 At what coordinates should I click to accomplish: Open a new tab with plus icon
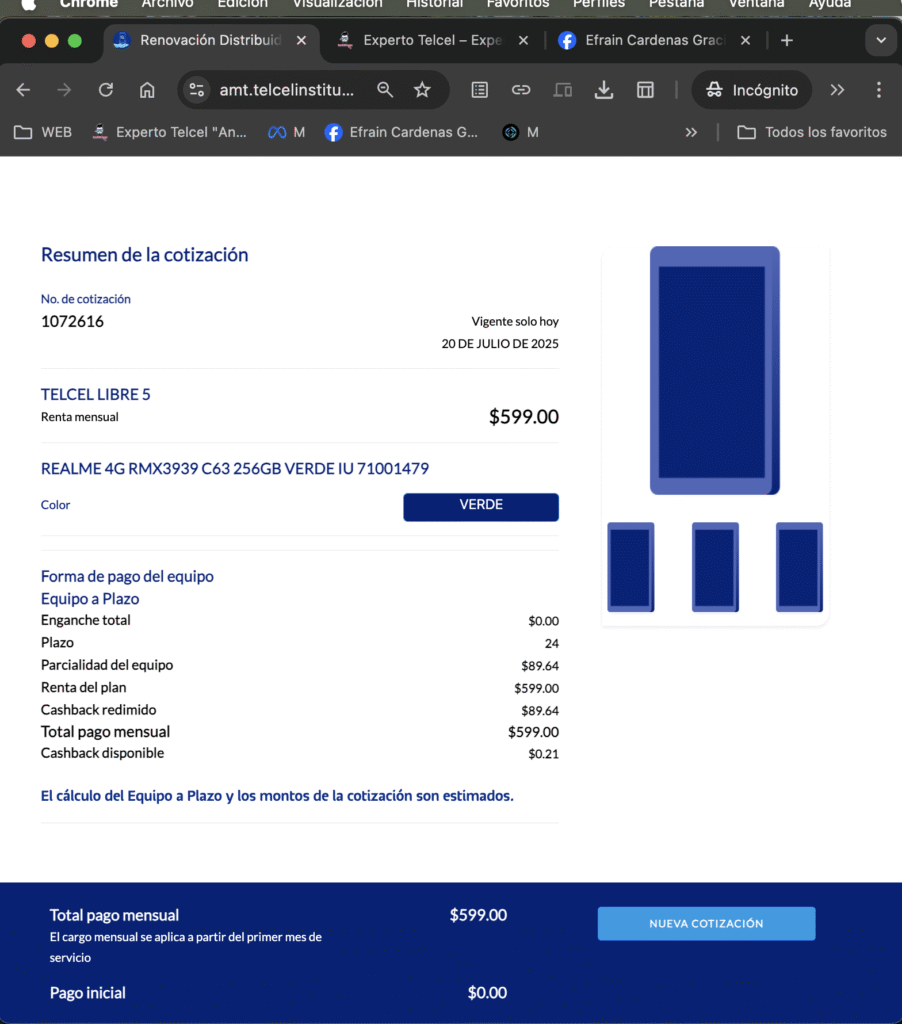787,40
